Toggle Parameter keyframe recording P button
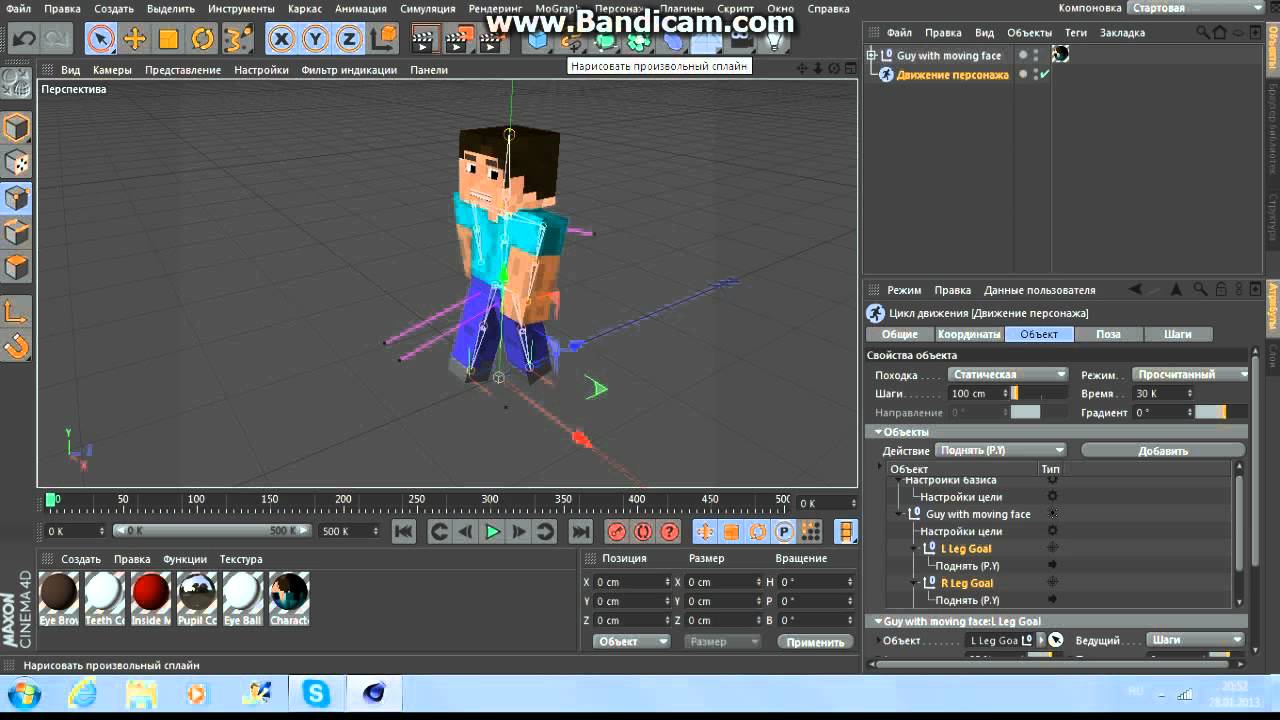Viewport: 1280px width, 720px height. coord(785,532)
